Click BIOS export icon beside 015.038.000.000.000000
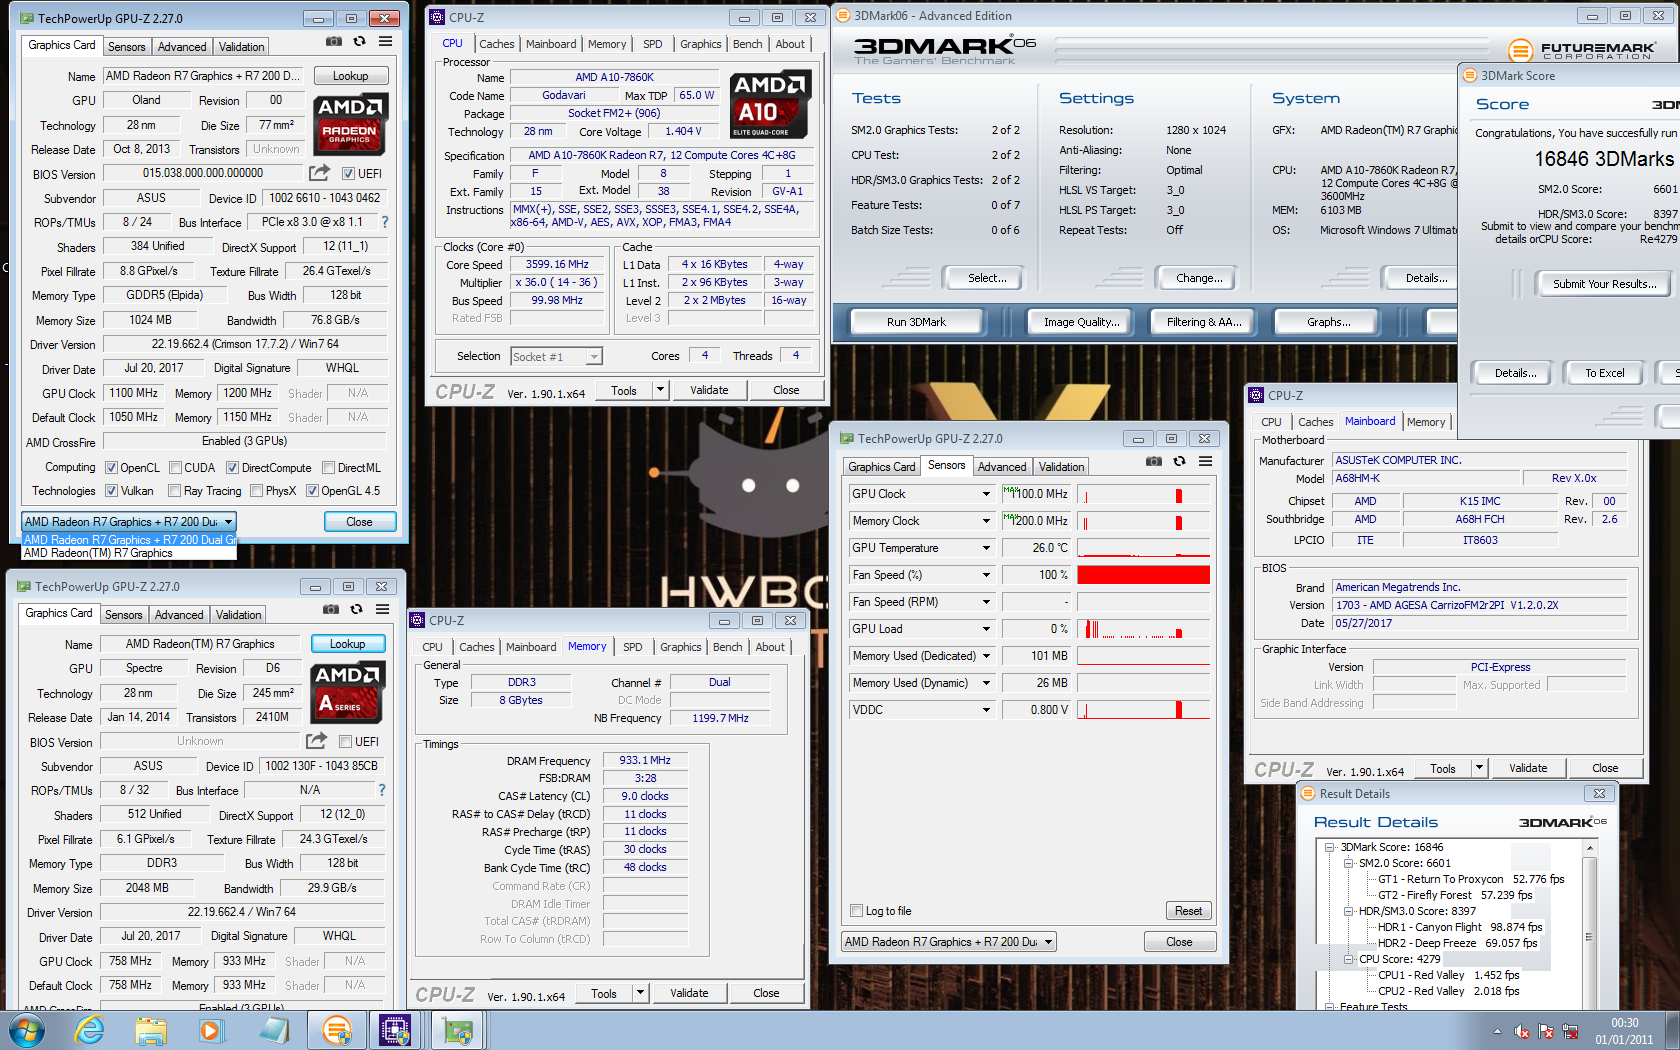 click(319, 173)
